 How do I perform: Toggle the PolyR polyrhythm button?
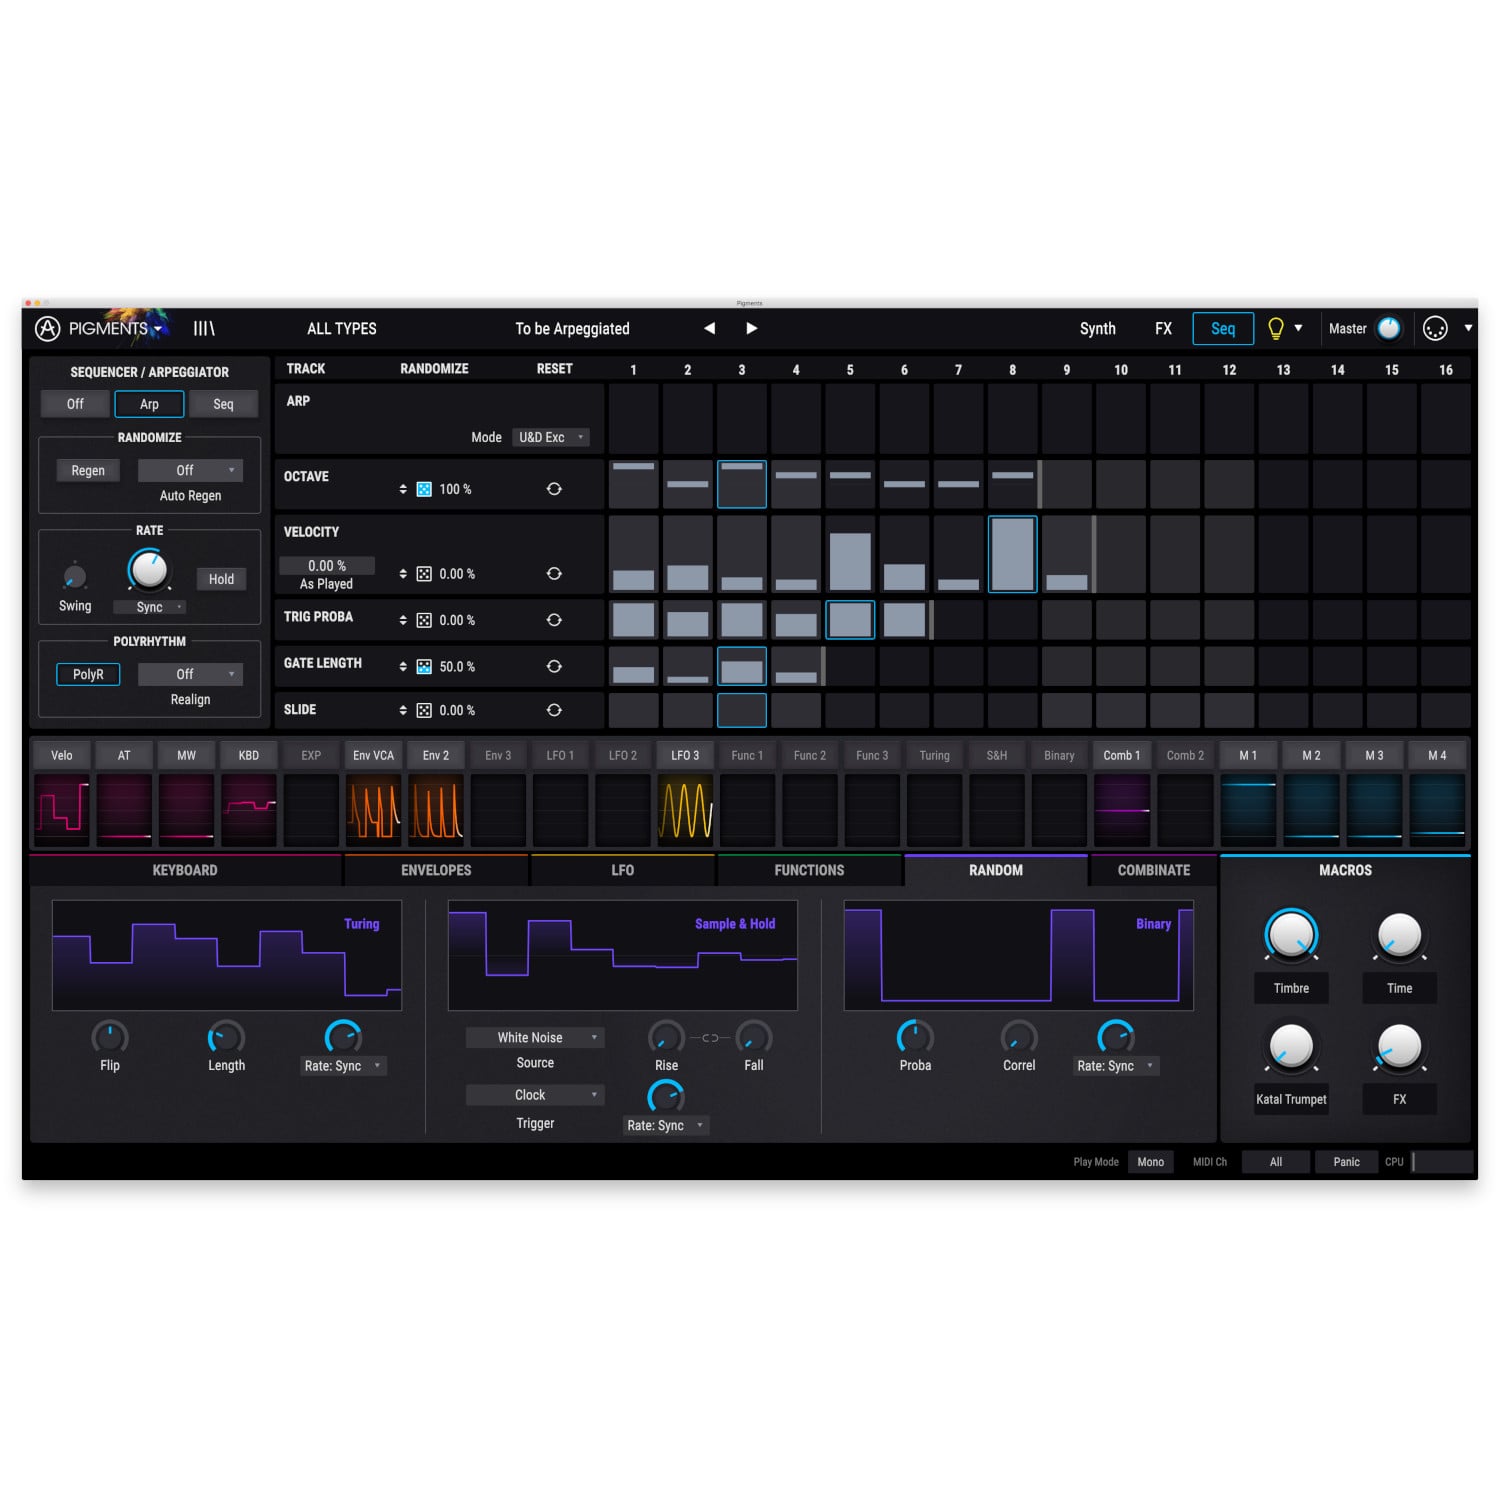tap(88, 674)
